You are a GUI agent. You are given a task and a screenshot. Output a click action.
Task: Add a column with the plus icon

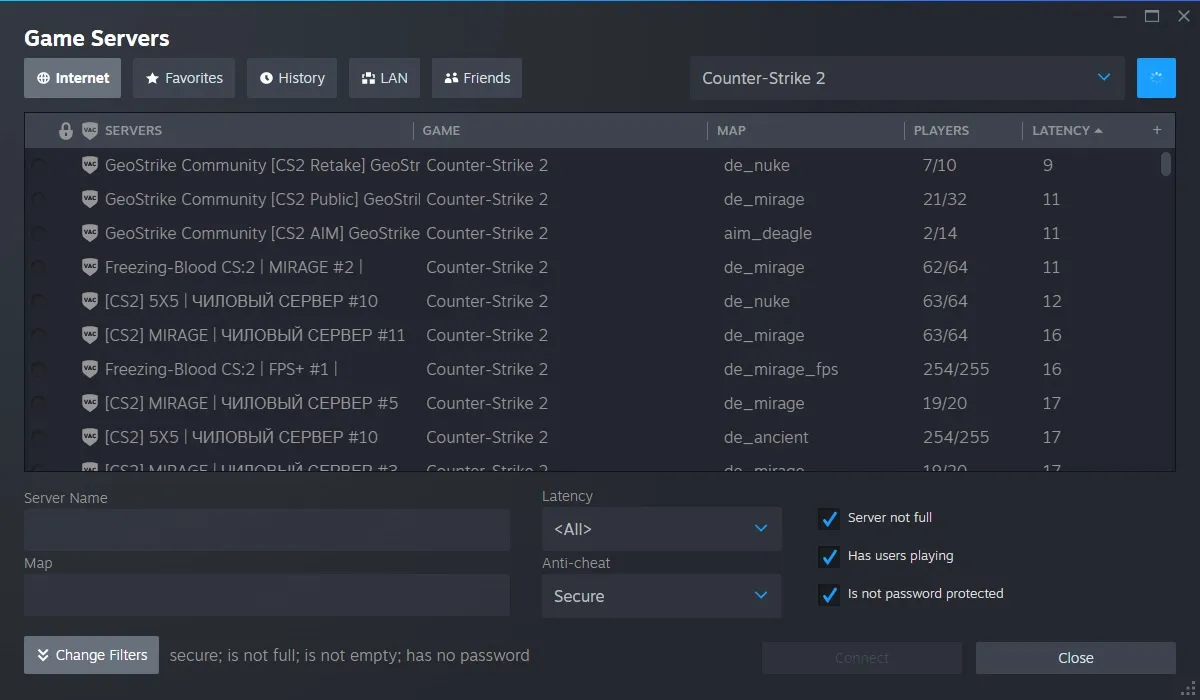pyautogui.click(x=1157, y=130)
